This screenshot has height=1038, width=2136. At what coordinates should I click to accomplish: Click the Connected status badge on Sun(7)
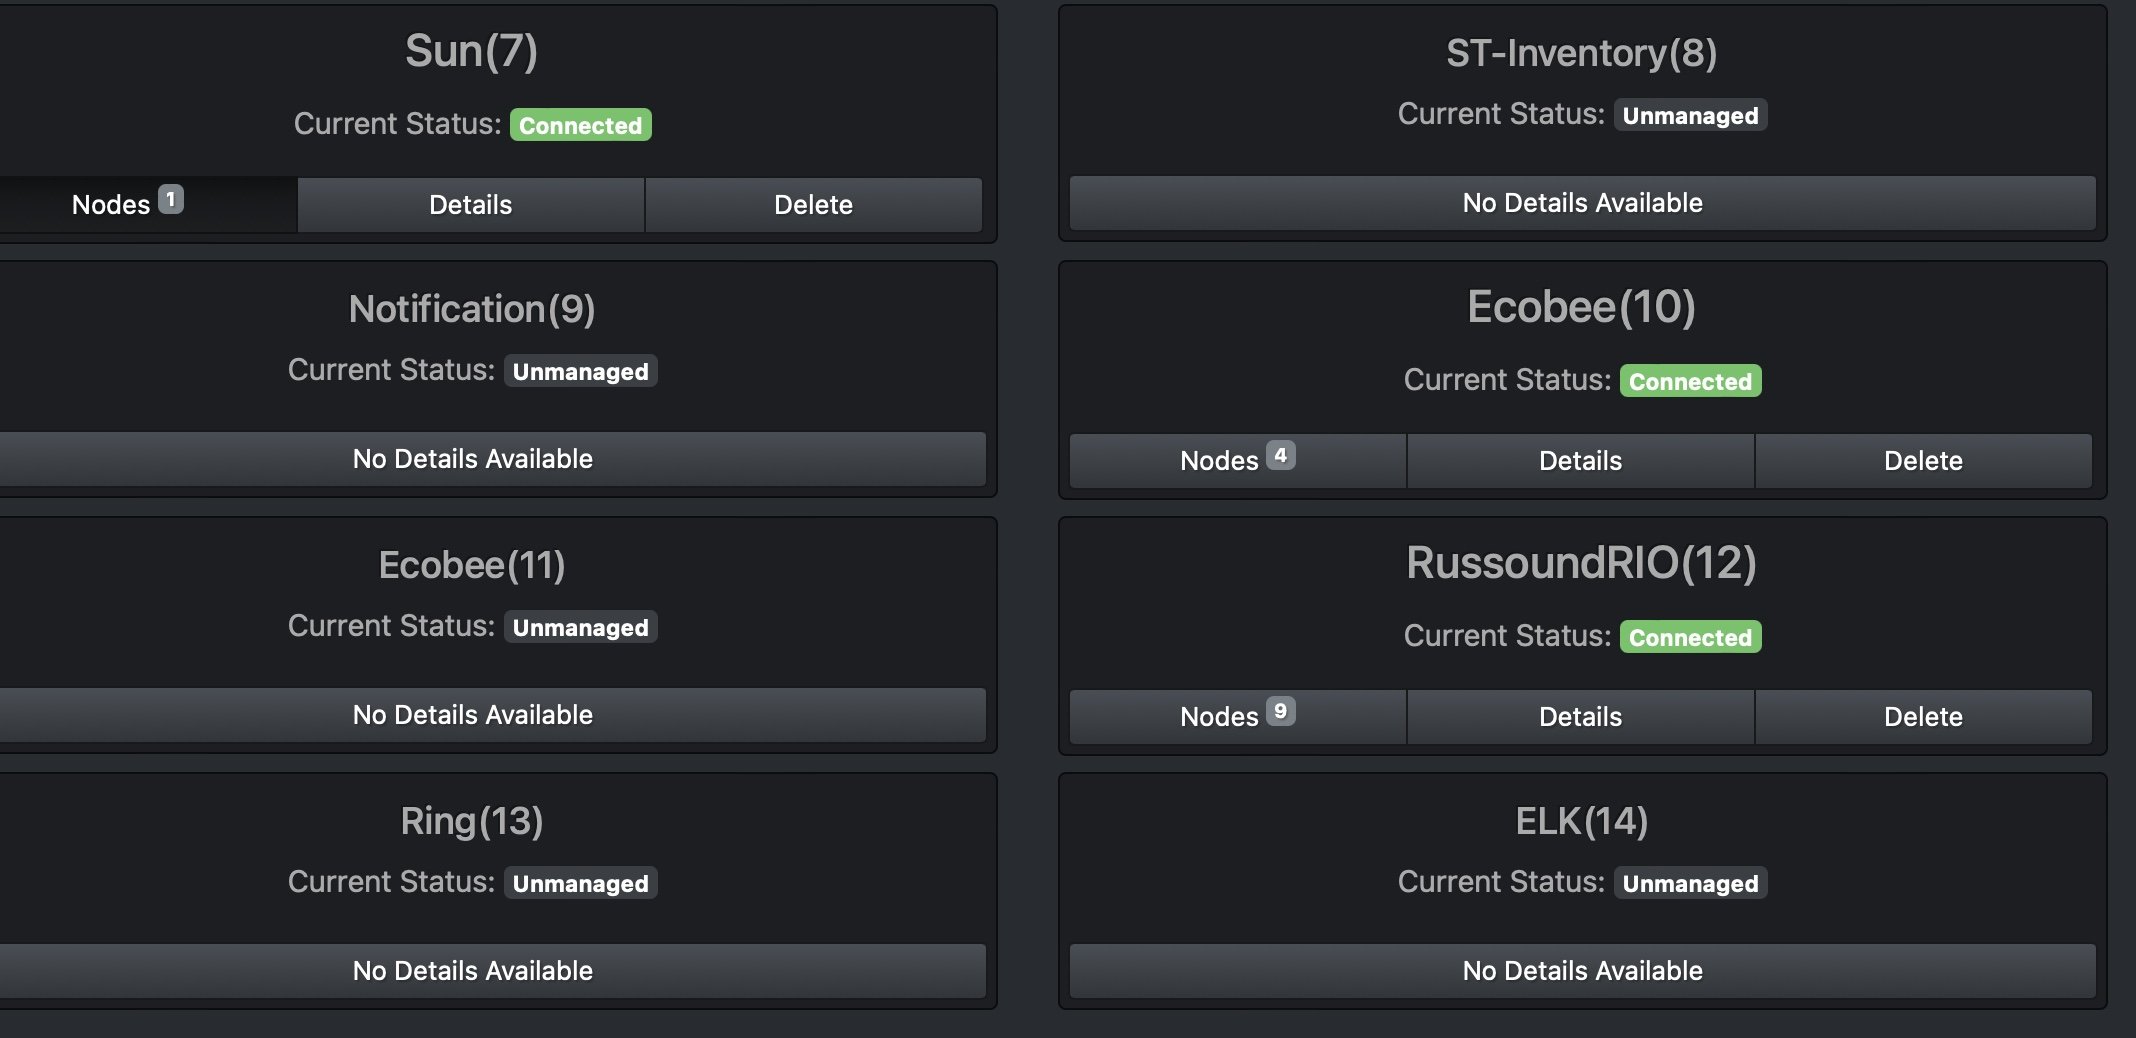[580, 125]
